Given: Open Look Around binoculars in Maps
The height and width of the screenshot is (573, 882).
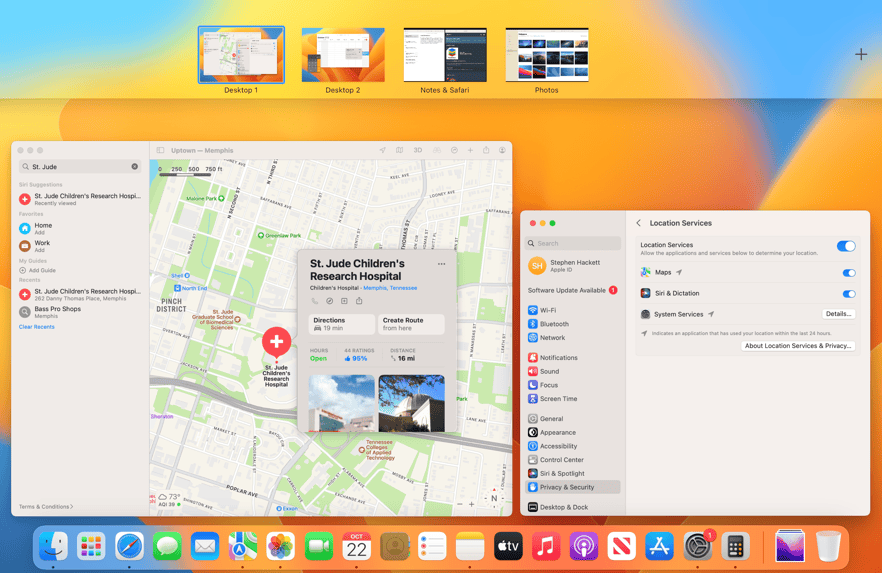Looking at the screenshot, I should click(x=436, y=150).
